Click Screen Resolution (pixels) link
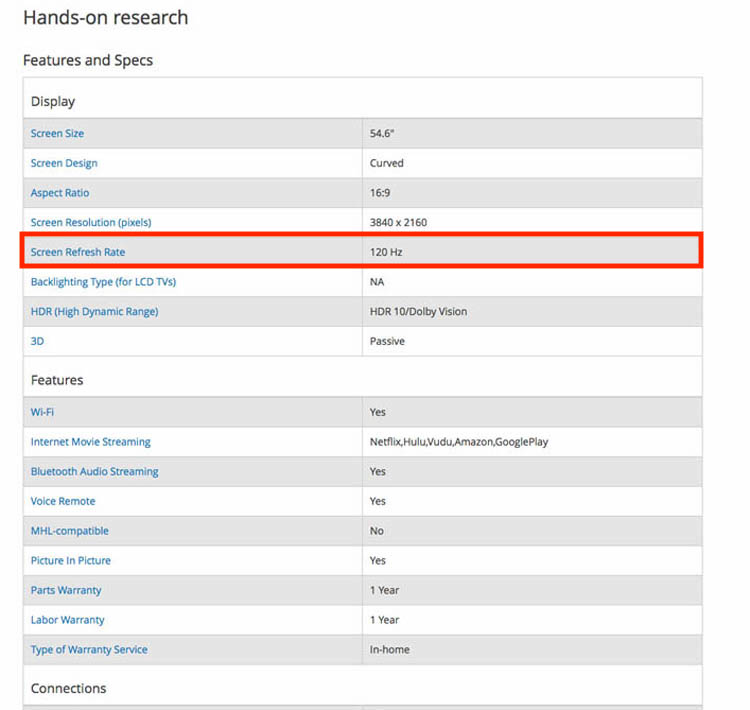750x710 pixels. pos(91,222)
